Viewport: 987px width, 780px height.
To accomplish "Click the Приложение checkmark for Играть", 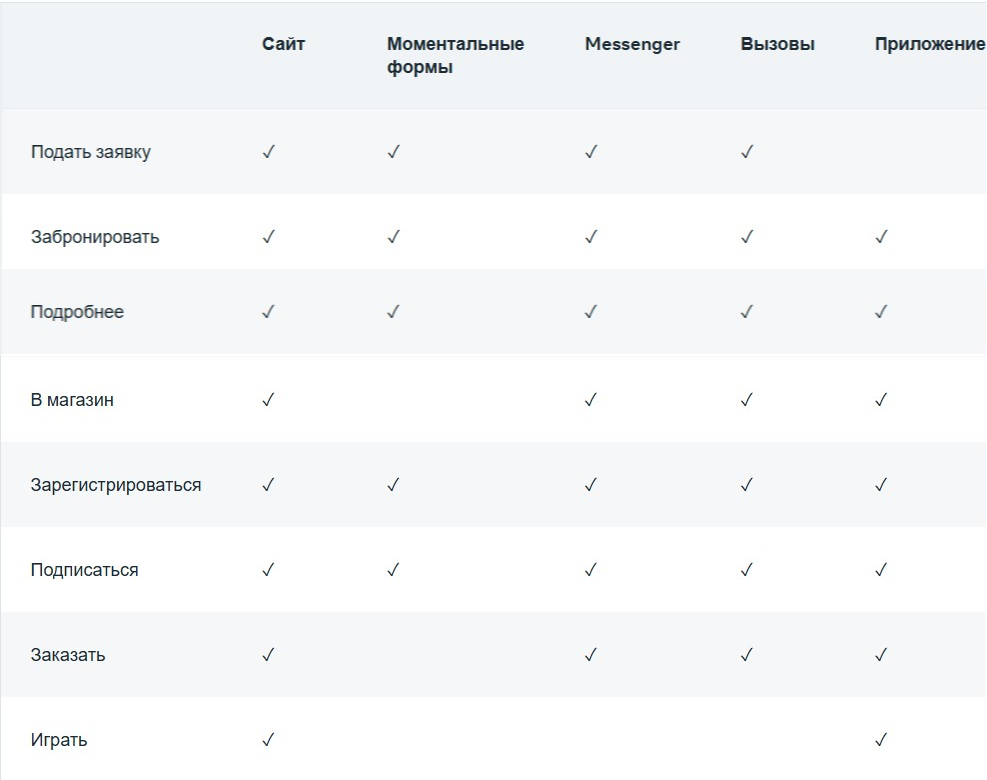I will (x=881, y=740).
